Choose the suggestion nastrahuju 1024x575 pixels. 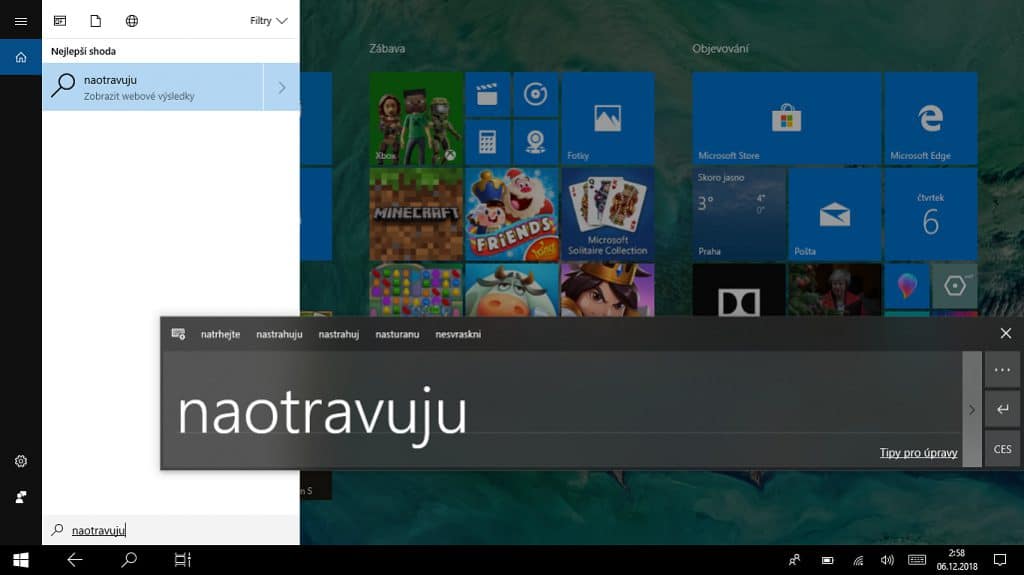tap(279, 334)
